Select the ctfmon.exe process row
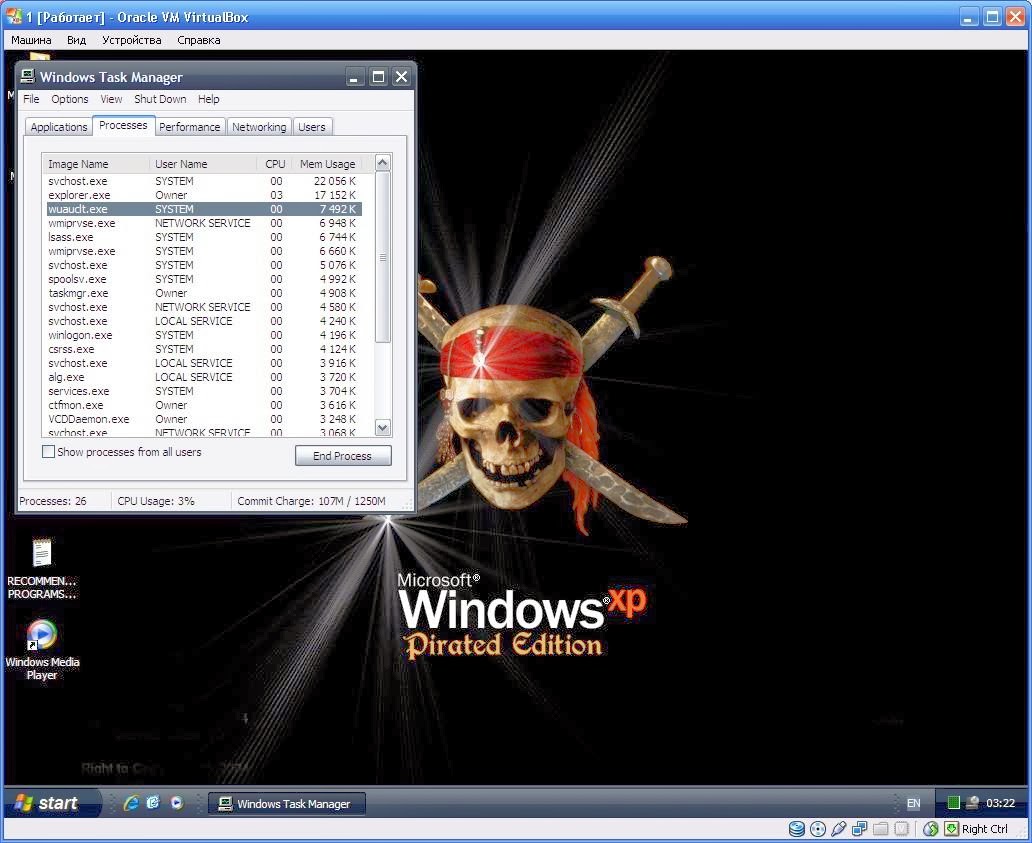 coord(203,405)
